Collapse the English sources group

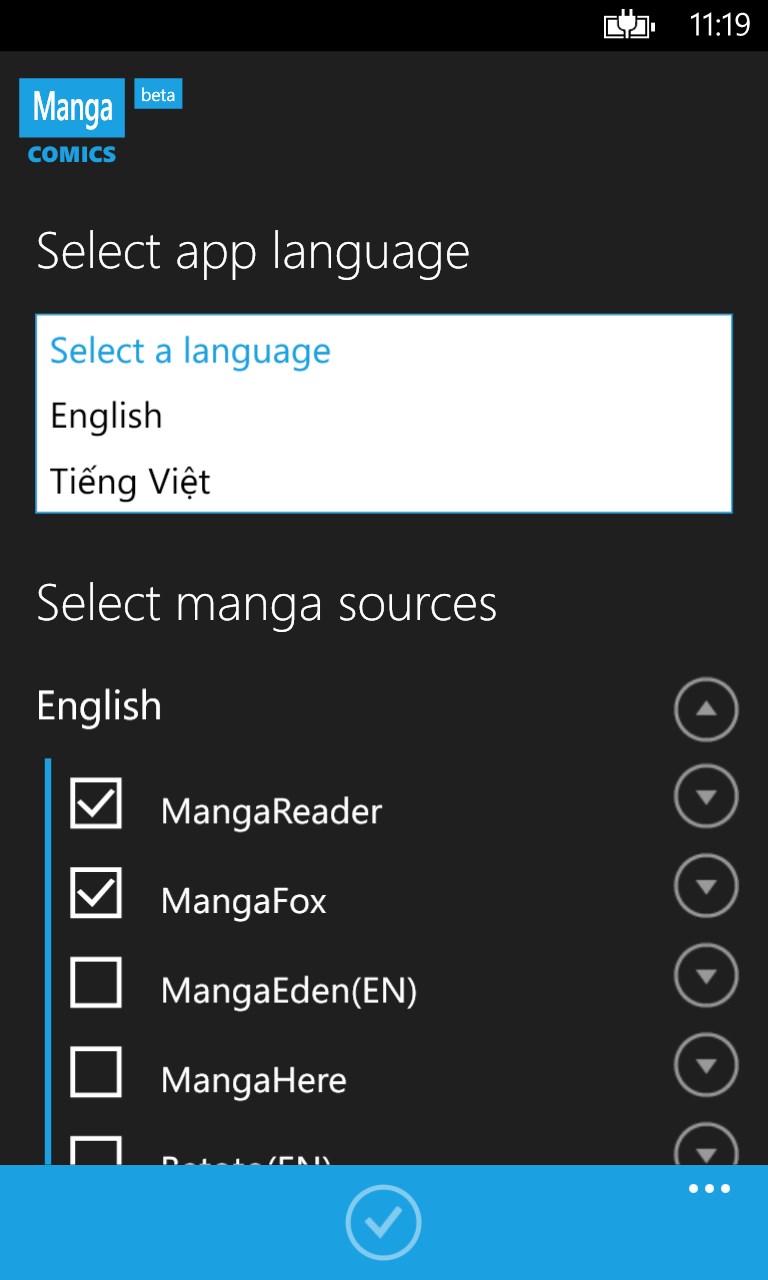(706, 709)
